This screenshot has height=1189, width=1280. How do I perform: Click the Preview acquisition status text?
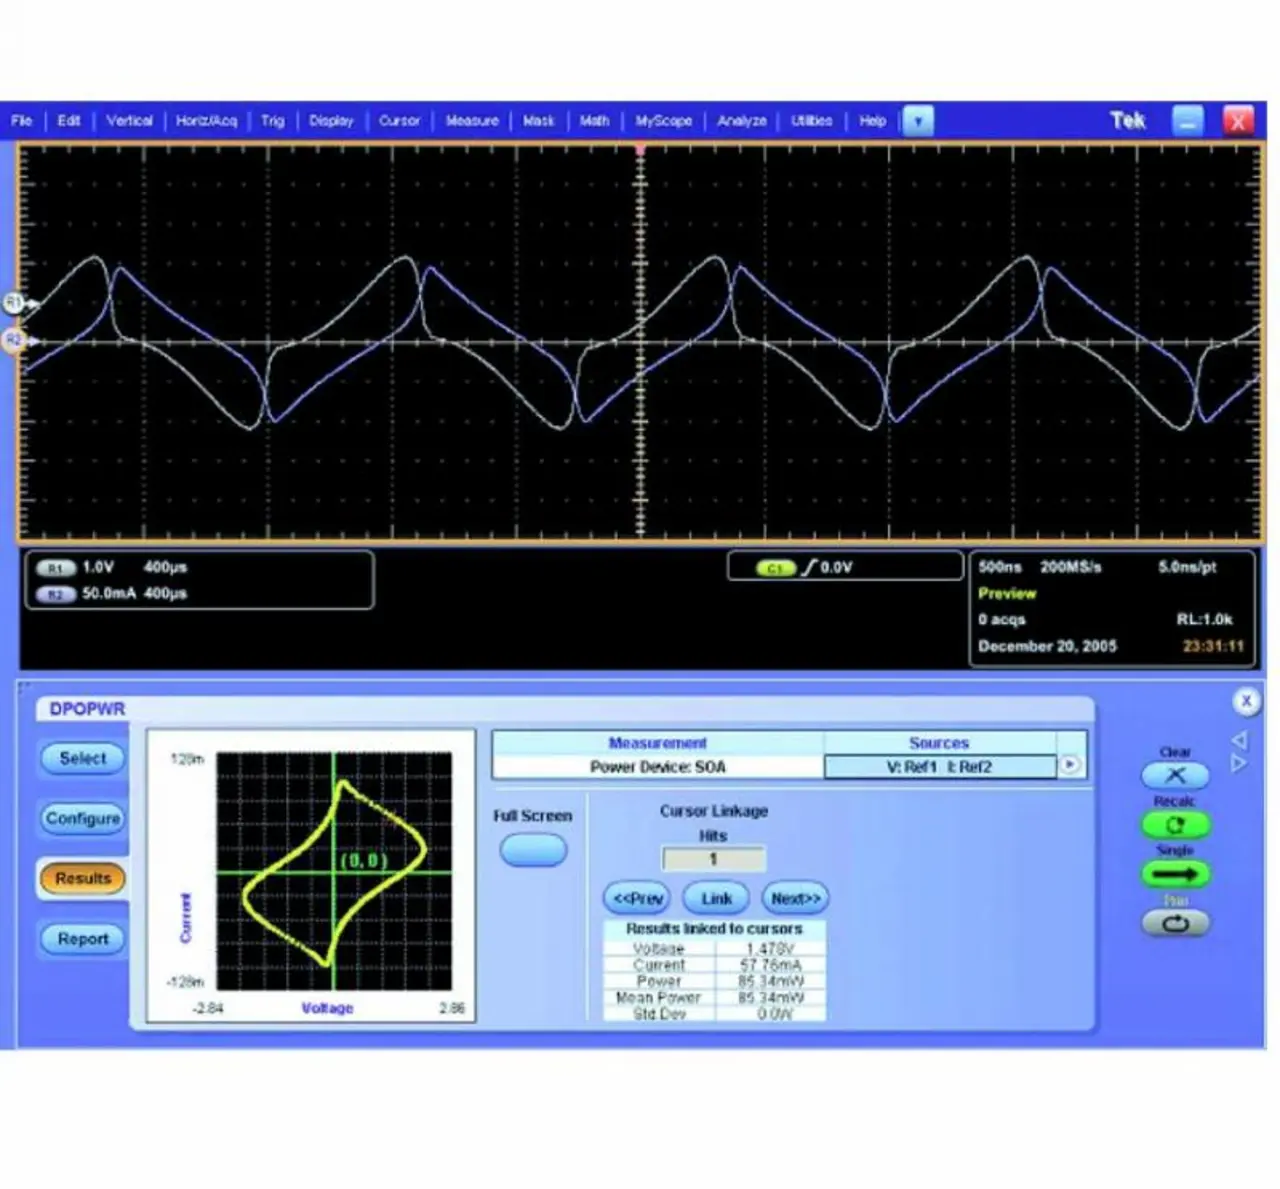point(1007,593)
